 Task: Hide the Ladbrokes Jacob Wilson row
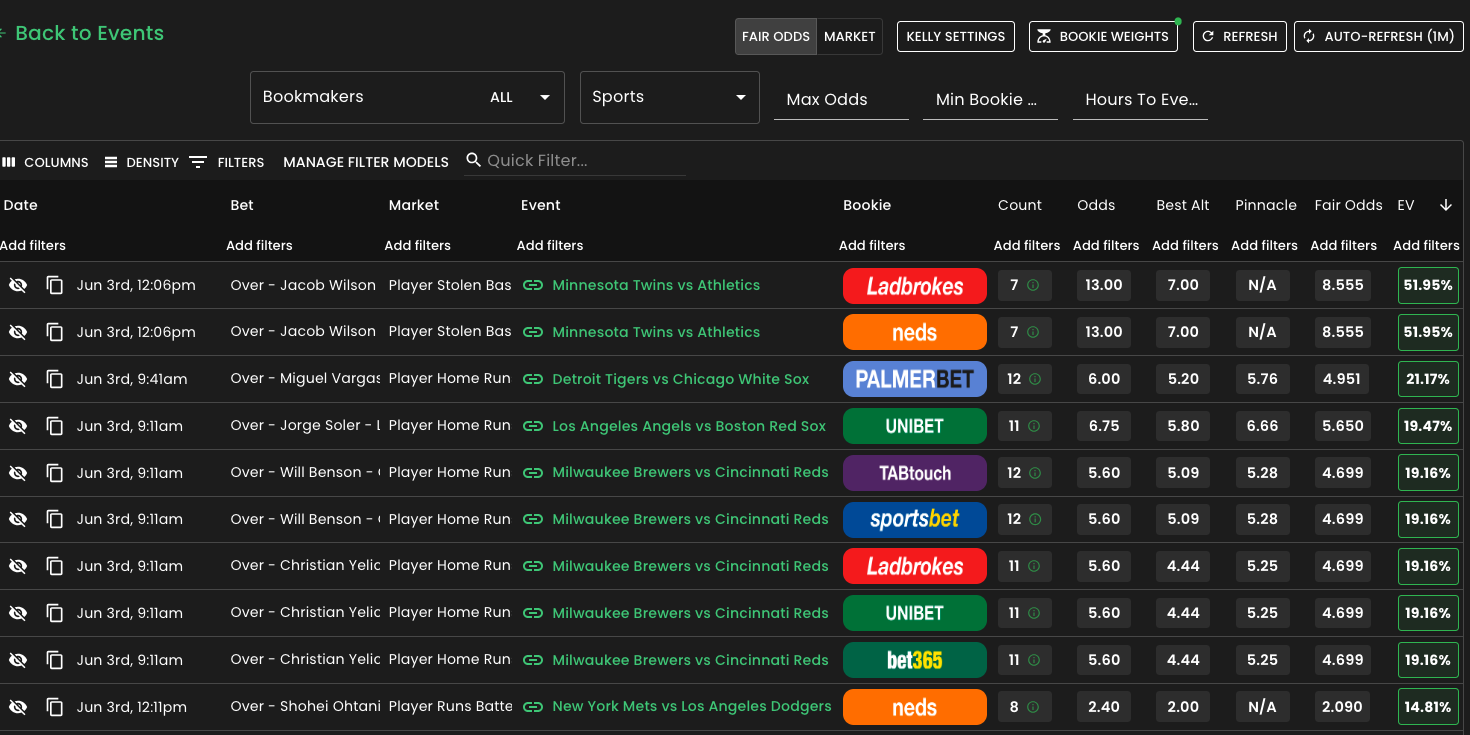(17, 285)
